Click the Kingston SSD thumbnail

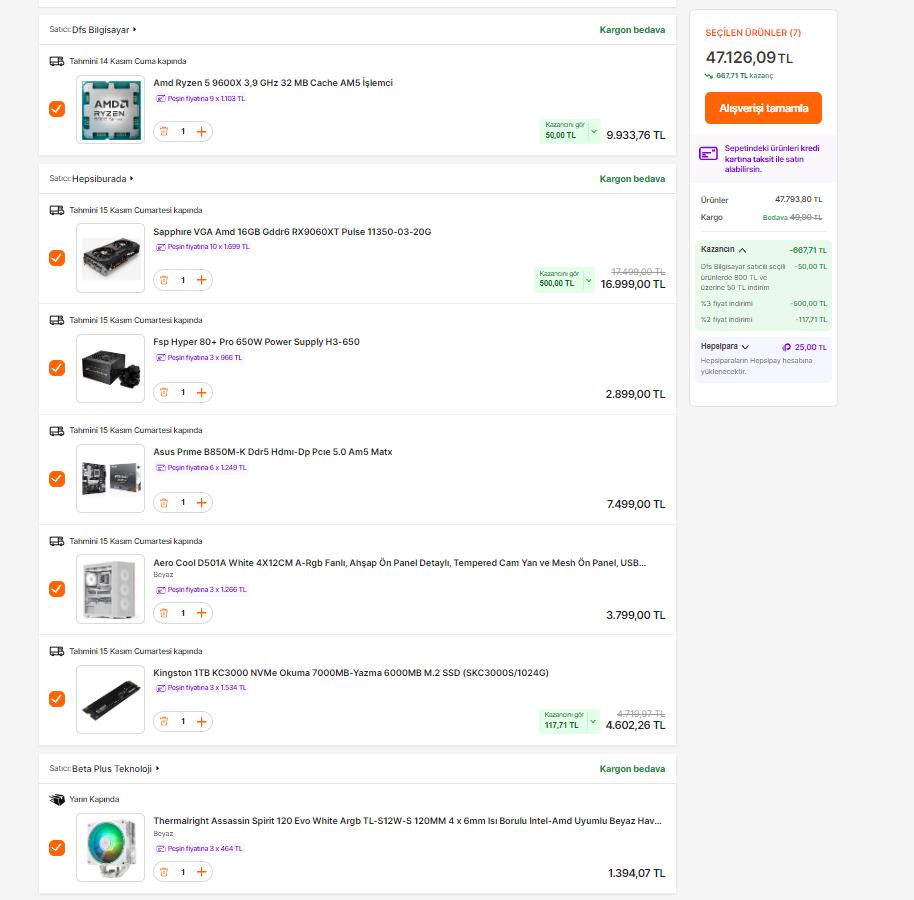[110, 699]
